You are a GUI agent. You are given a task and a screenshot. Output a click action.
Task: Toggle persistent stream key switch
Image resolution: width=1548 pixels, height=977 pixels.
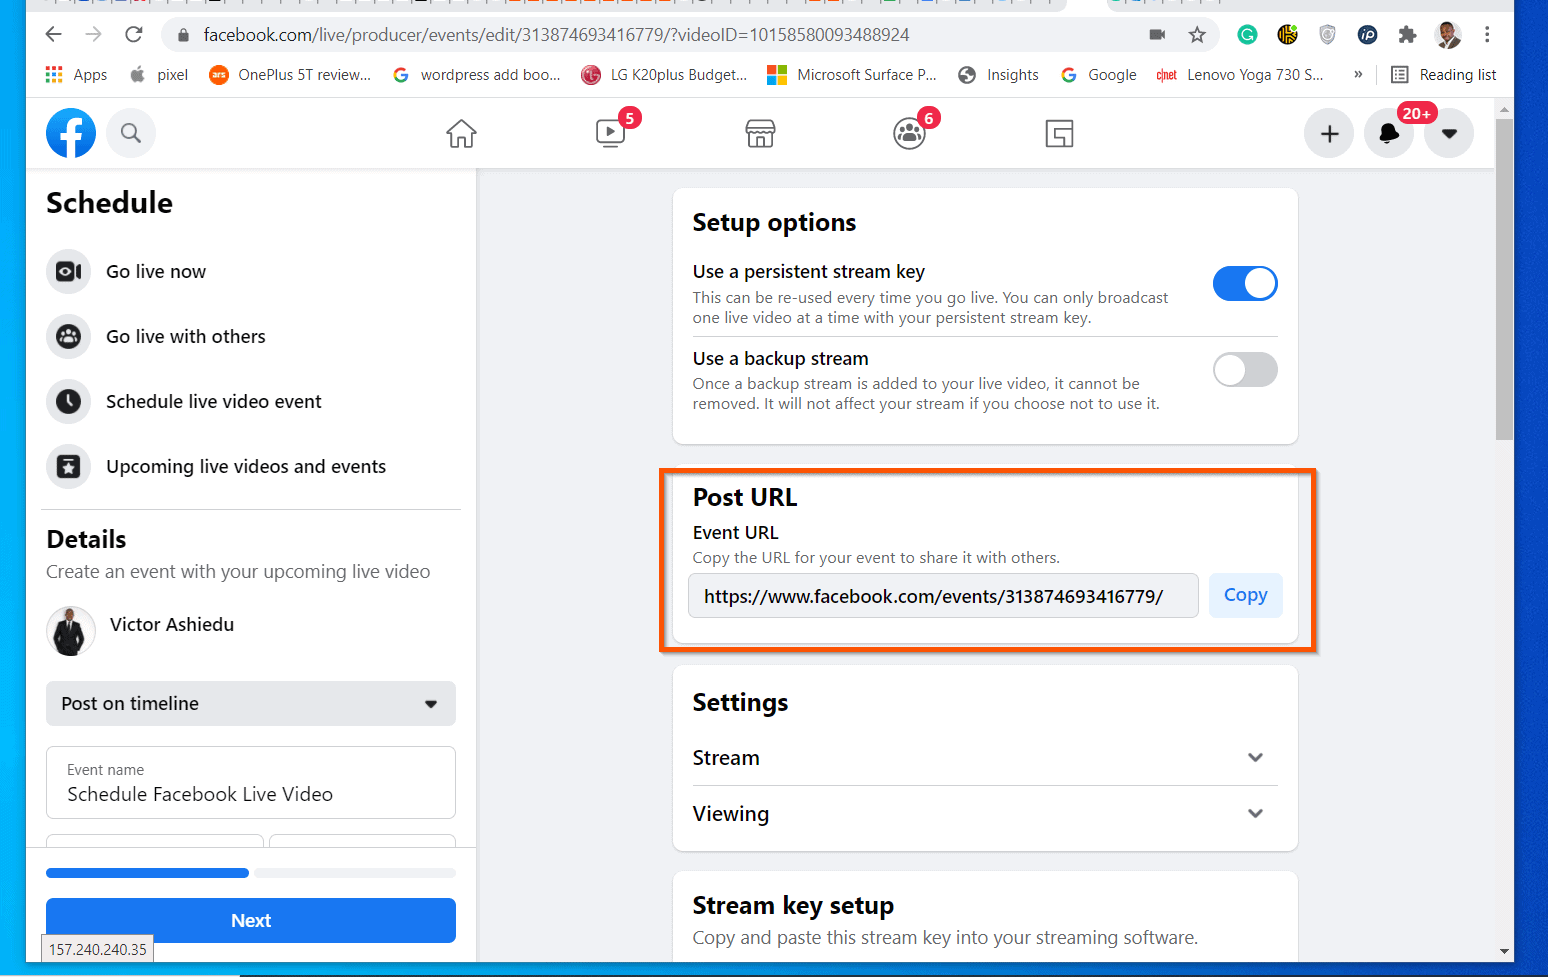click(1245, 284)
